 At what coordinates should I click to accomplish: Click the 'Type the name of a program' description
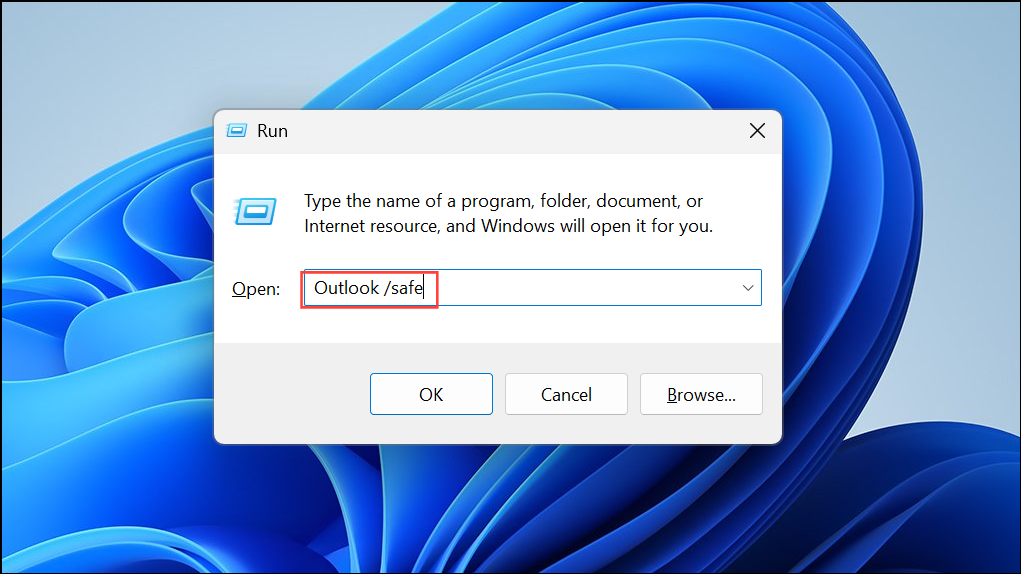[508, 213]
